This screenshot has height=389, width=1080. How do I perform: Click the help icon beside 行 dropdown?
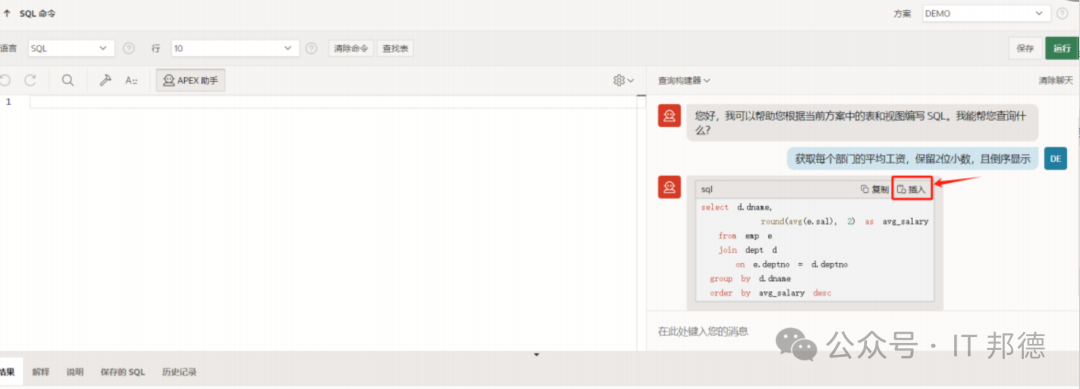point(311,48)
